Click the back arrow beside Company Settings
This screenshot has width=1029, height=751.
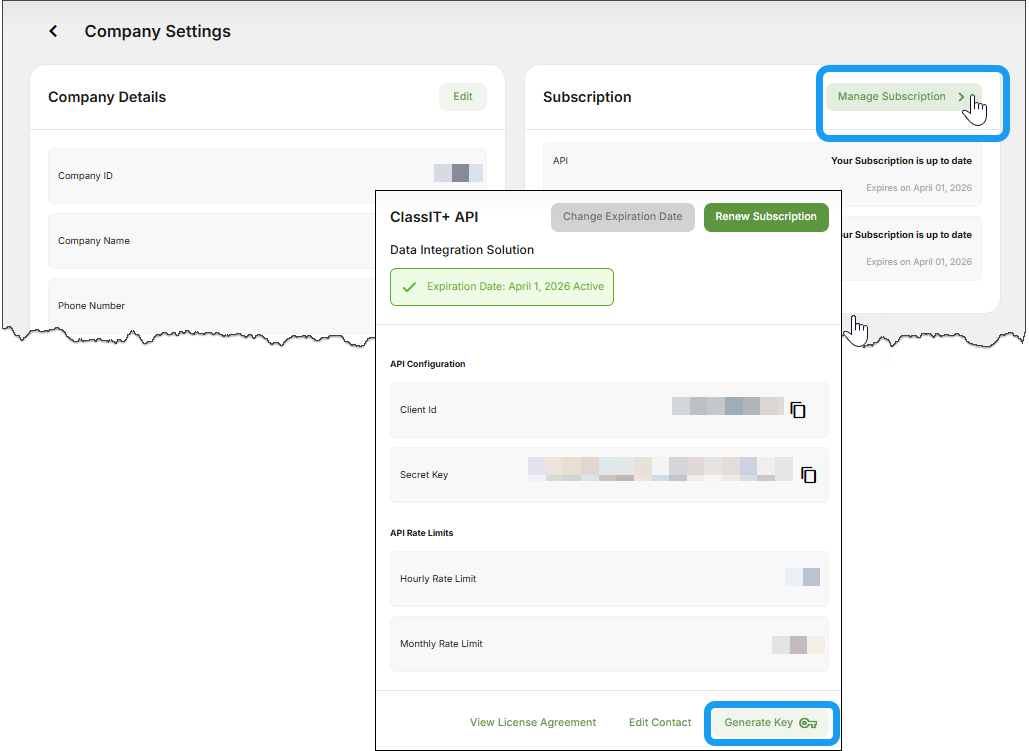(x=53, y=31)
